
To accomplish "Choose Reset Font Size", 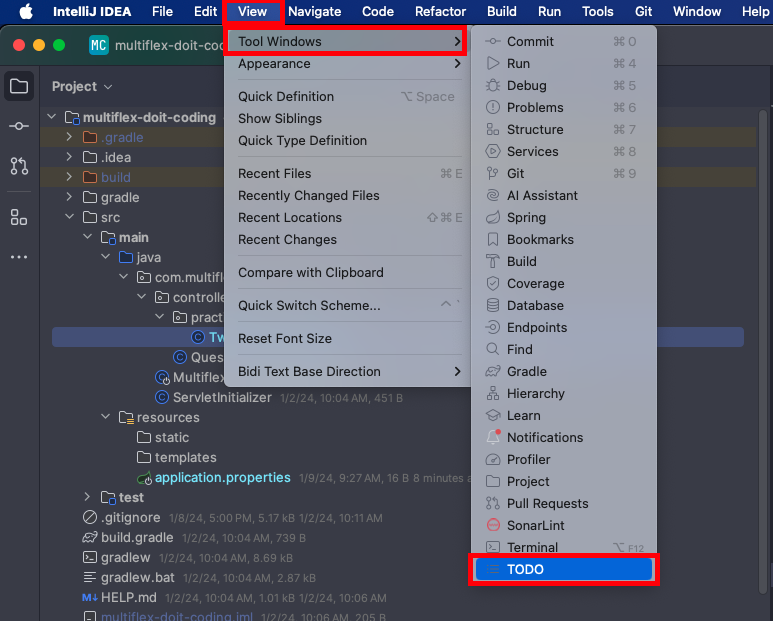I will pos(350,339).
